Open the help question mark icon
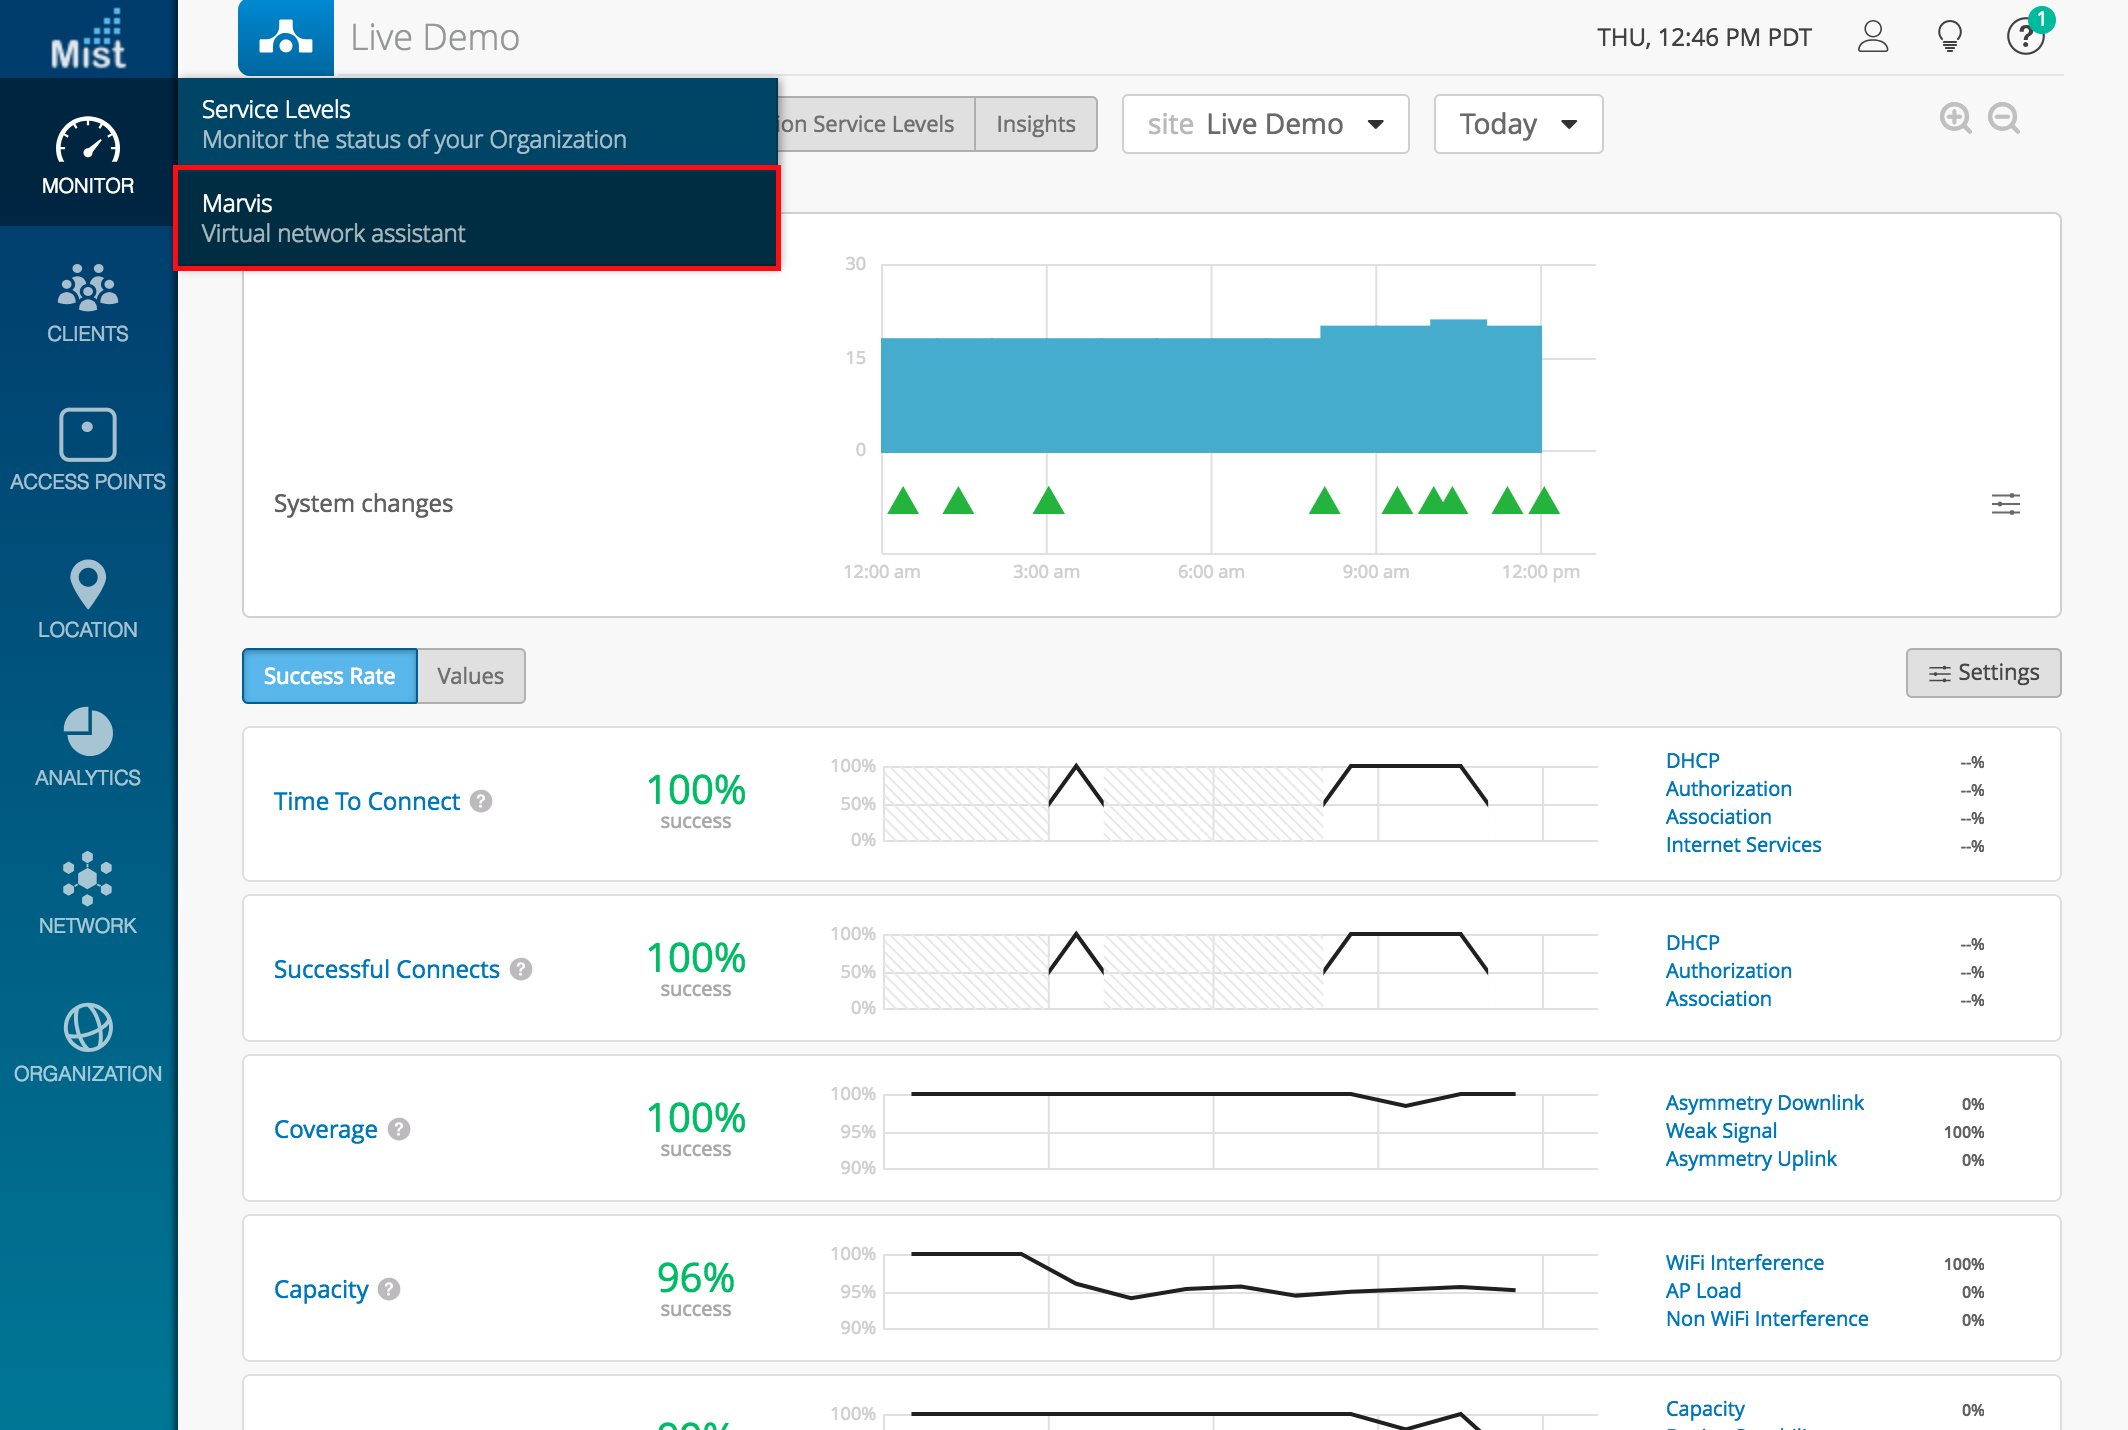 [2025, 37]
